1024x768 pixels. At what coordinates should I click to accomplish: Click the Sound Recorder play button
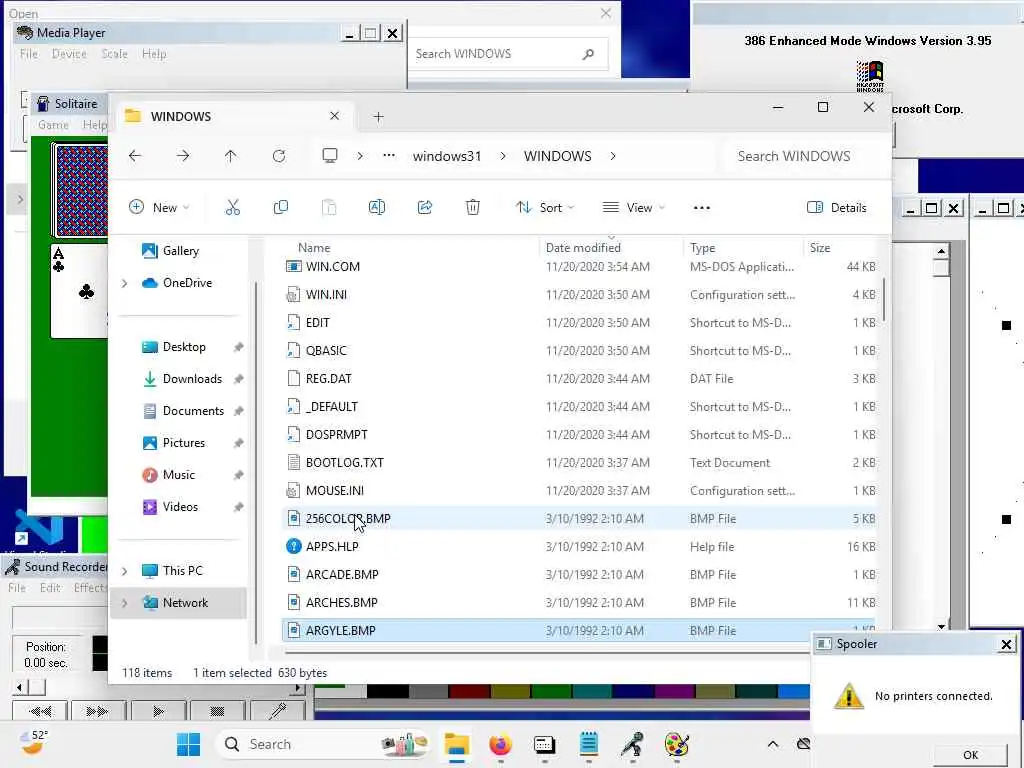pos(159,711)
